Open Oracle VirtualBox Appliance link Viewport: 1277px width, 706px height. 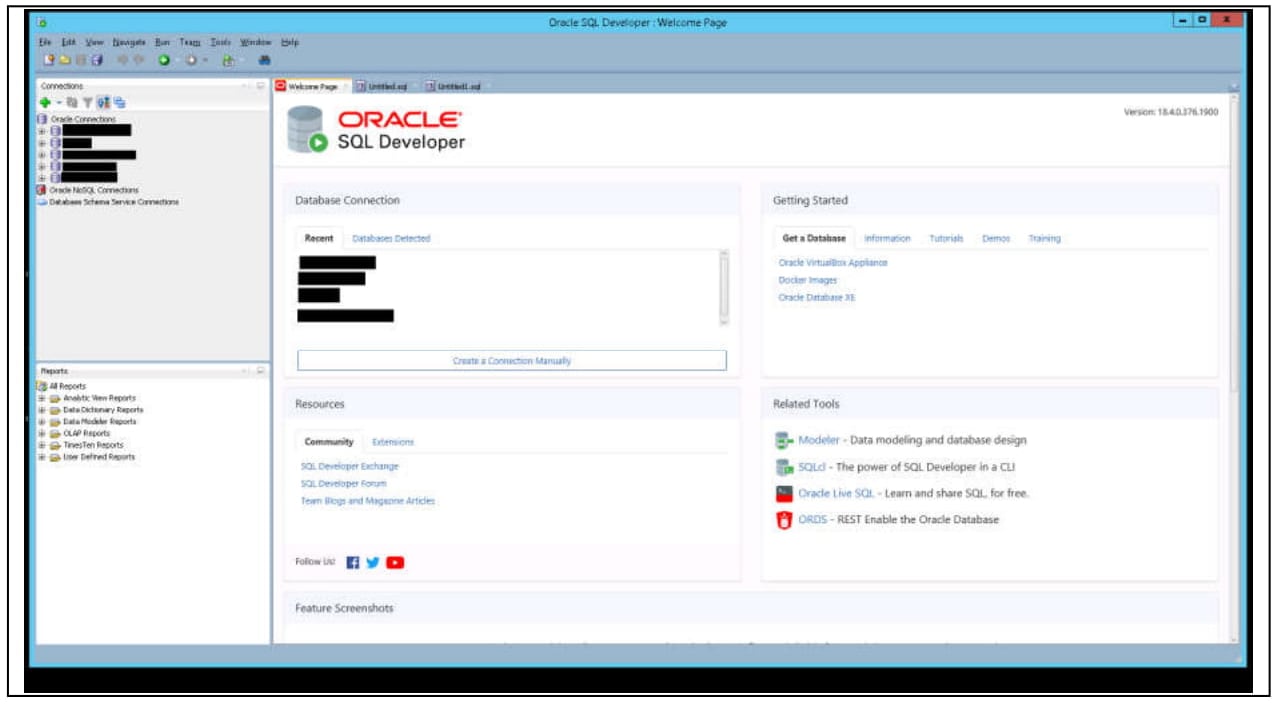[833, 263]
